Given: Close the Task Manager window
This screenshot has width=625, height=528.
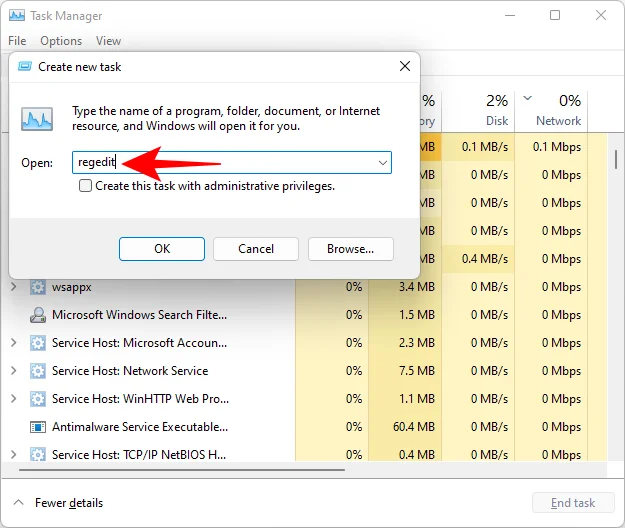Looking at the screenshot, I should (601, 16).
